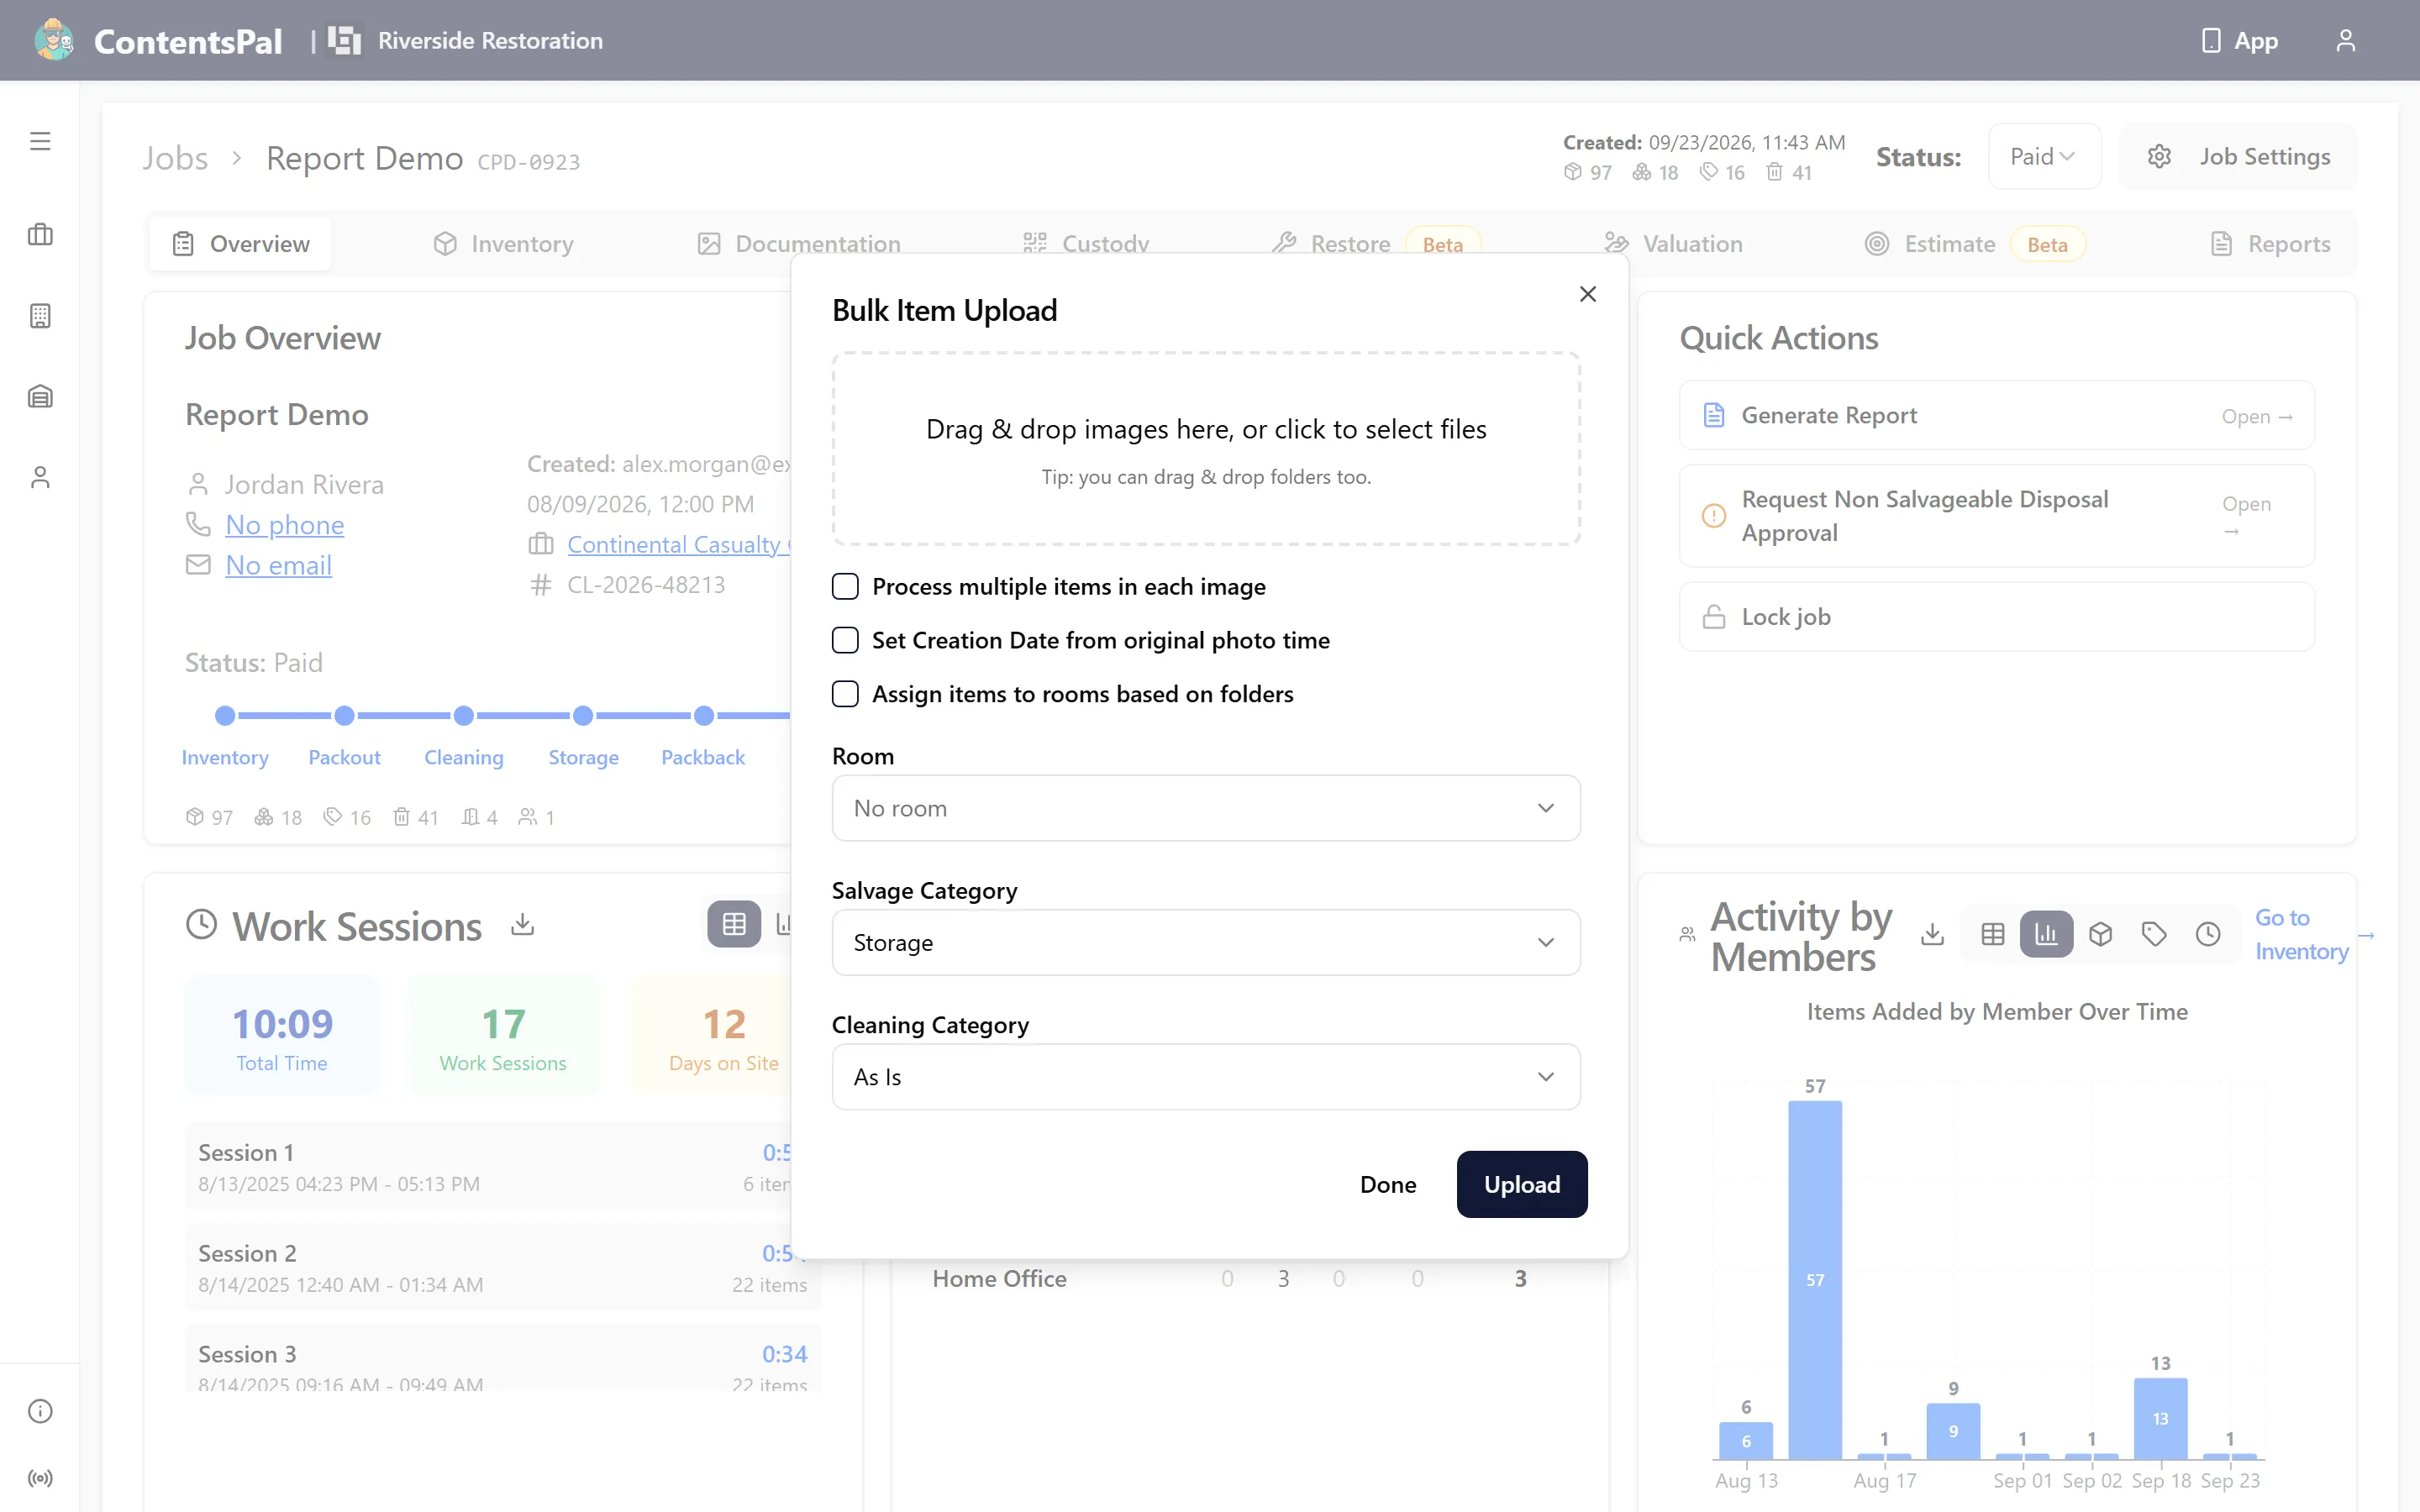Click the App button in header
The image size is (2420, 1512).
pyautogui.click(x=2240, y=40)
